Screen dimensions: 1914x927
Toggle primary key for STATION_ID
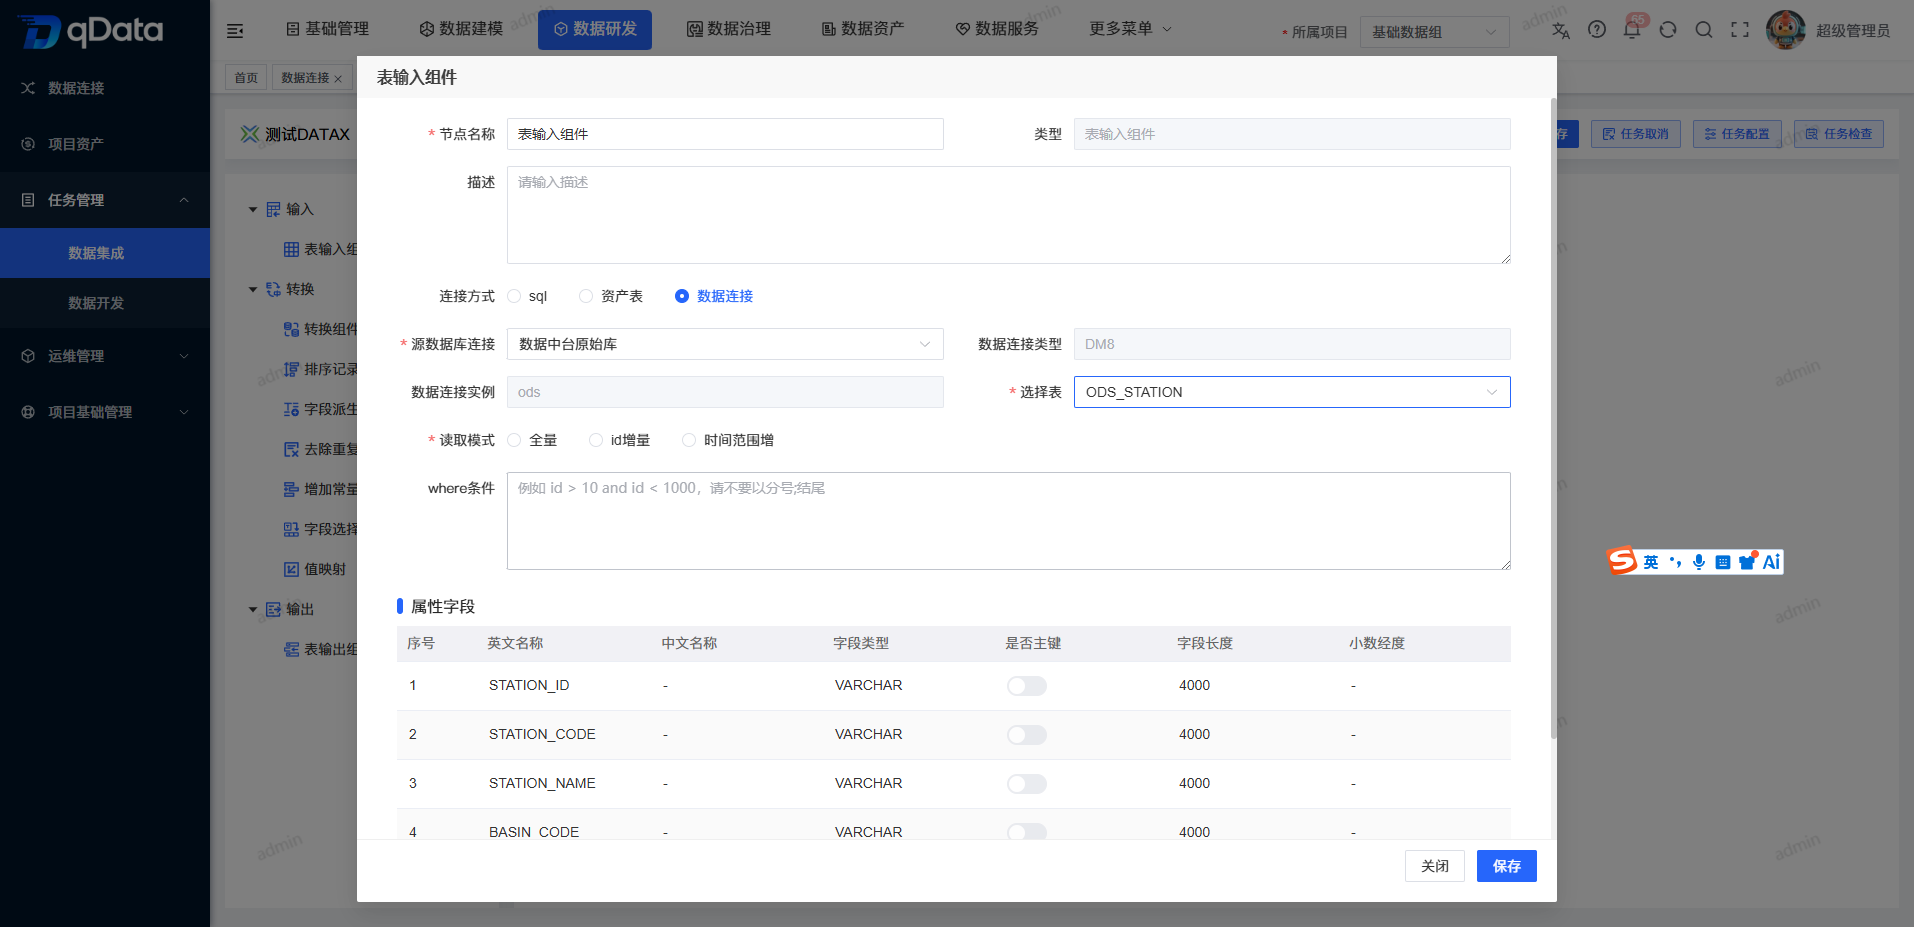pyautogui.click(x=1027, y=686)
